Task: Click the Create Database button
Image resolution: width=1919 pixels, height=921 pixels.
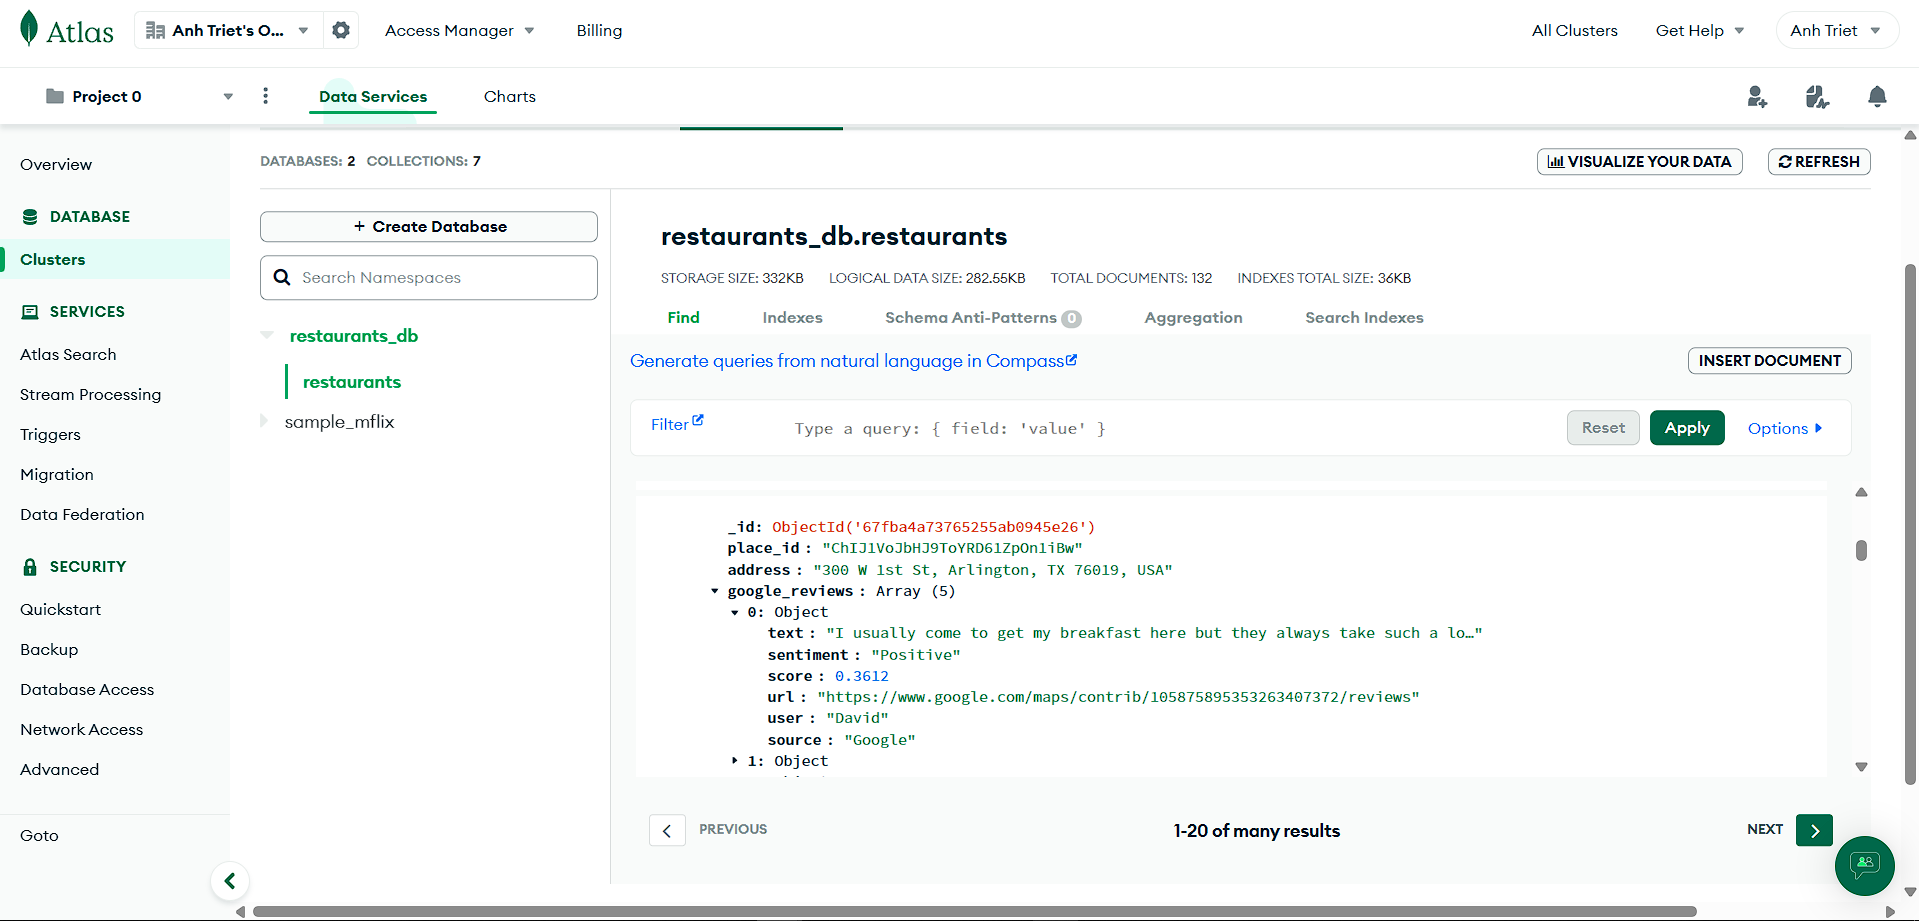Action: pos(429,227)
